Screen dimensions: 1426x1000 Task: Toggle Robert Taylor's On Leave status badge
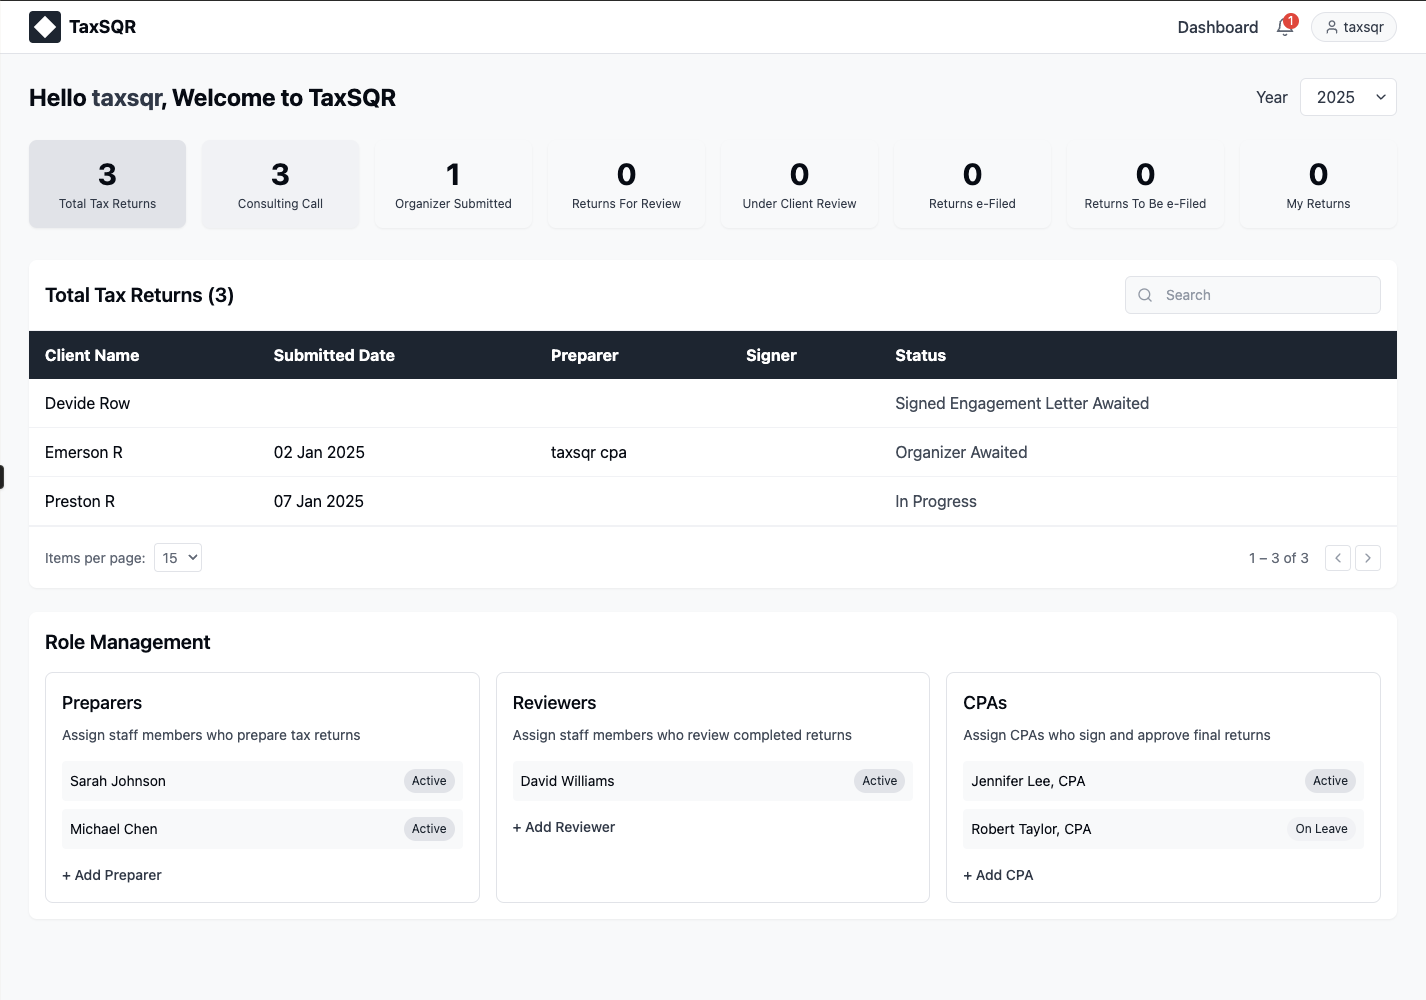click(1320, 829)
